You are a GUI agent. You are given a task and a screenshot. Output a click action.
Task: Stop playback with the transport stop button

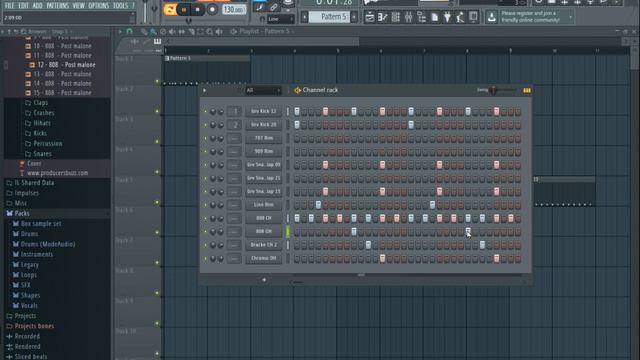(x=198, y=9)
